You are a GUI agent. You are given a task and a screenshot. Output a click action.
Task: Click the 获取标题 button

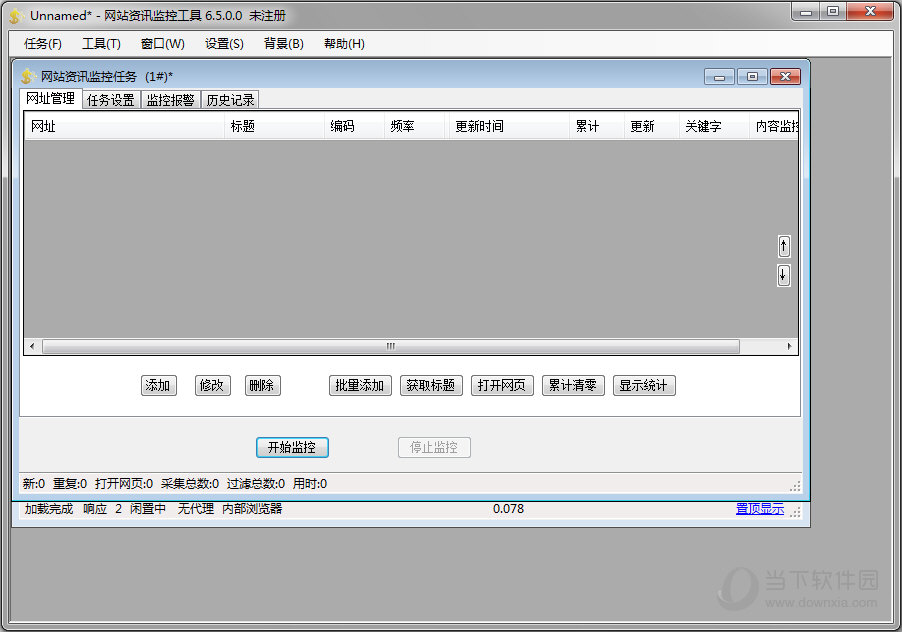point(431,385)
